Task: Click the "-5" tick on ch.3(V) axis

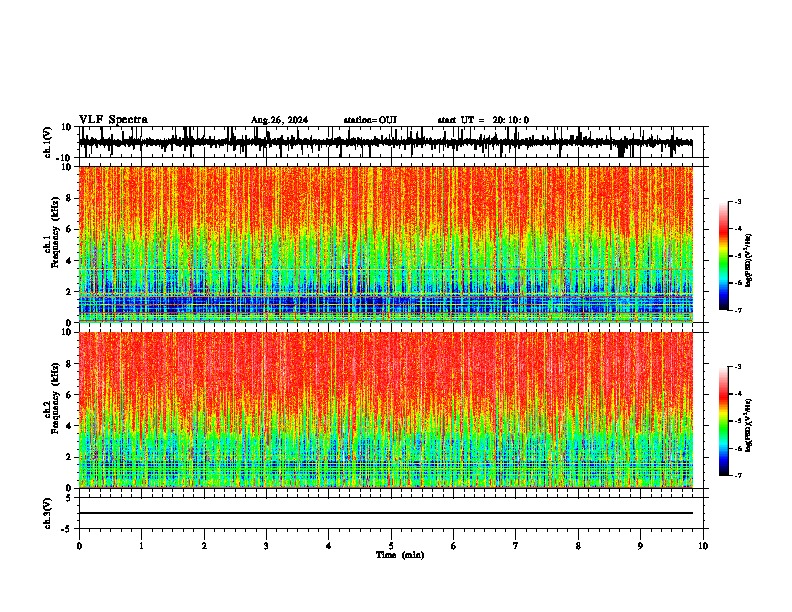Action: point(67,529)
